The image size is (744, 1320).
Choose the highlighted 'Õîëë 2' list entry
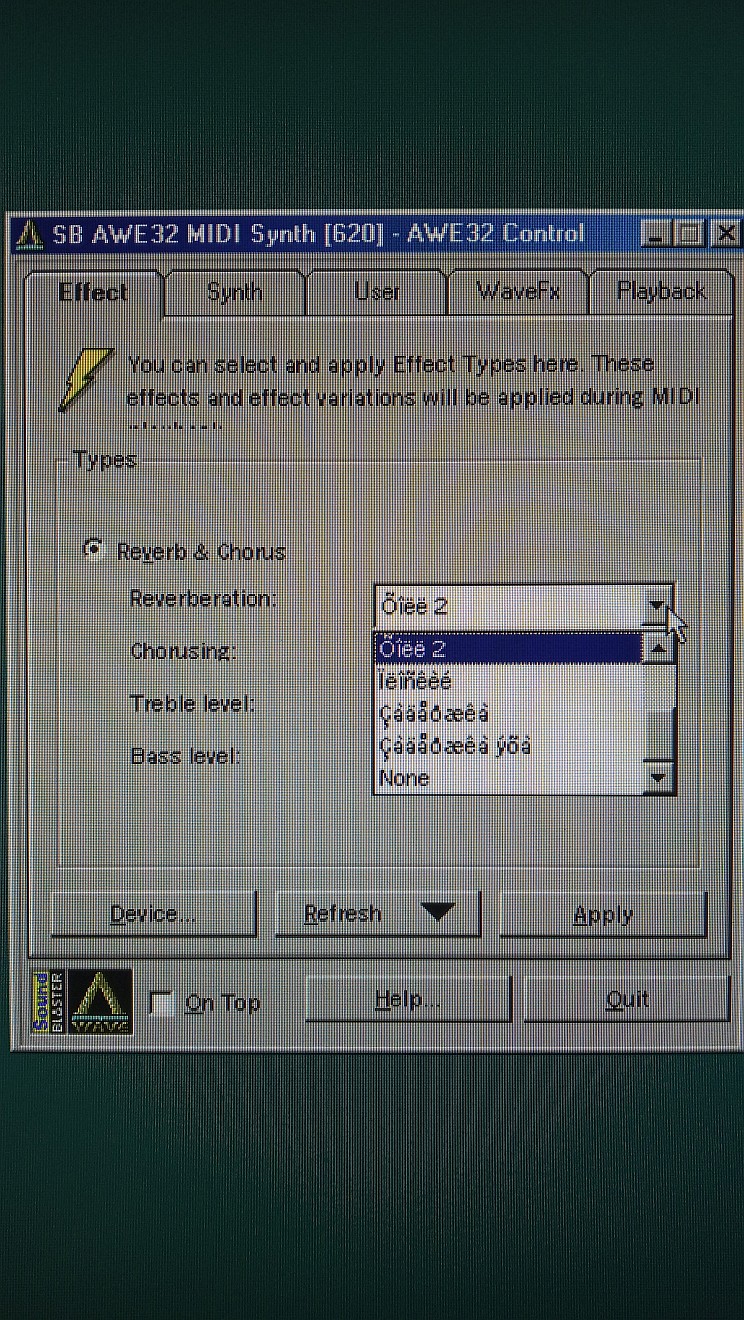tap(508, 648)
